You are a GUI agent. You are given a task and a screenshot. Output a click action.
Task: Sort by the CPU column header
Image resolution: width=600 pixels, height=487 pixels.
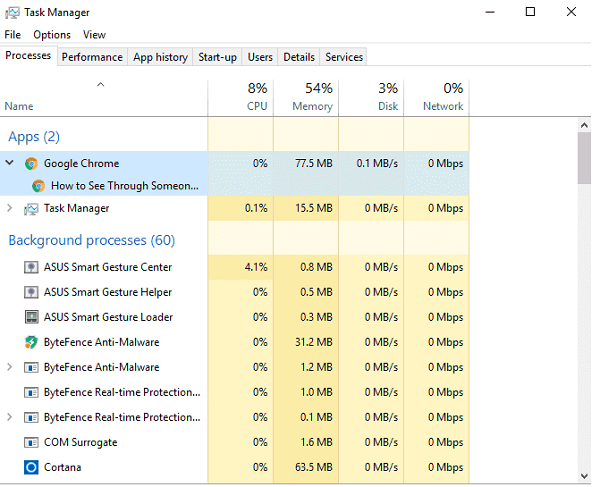click(x=241, y=98)
